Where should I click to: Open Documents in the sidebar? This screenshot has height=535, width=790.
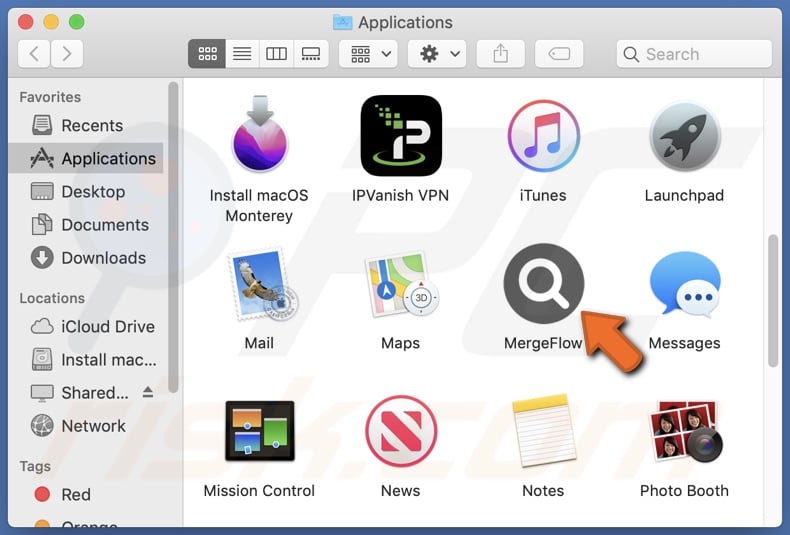(86, 225)
